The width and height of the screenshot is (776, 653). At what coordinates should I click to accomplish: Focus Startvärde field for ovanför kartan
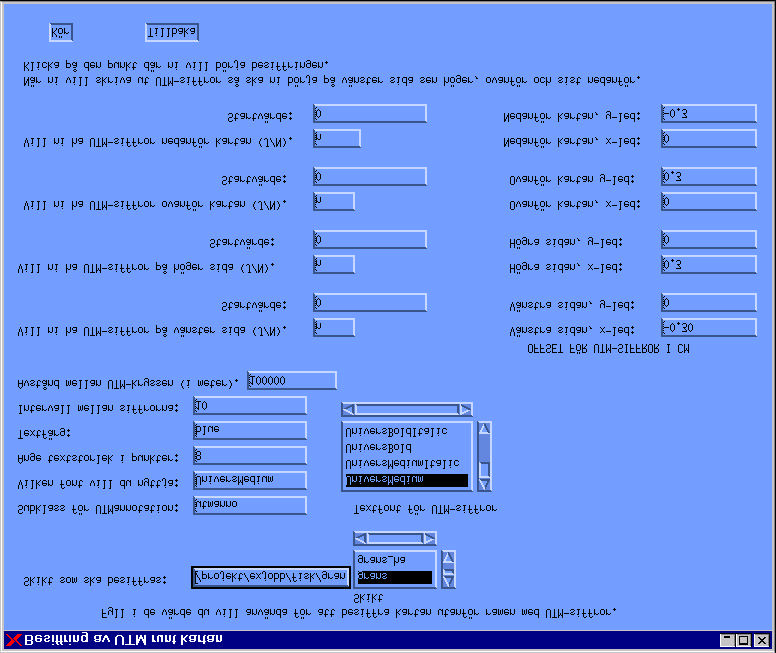370,176
